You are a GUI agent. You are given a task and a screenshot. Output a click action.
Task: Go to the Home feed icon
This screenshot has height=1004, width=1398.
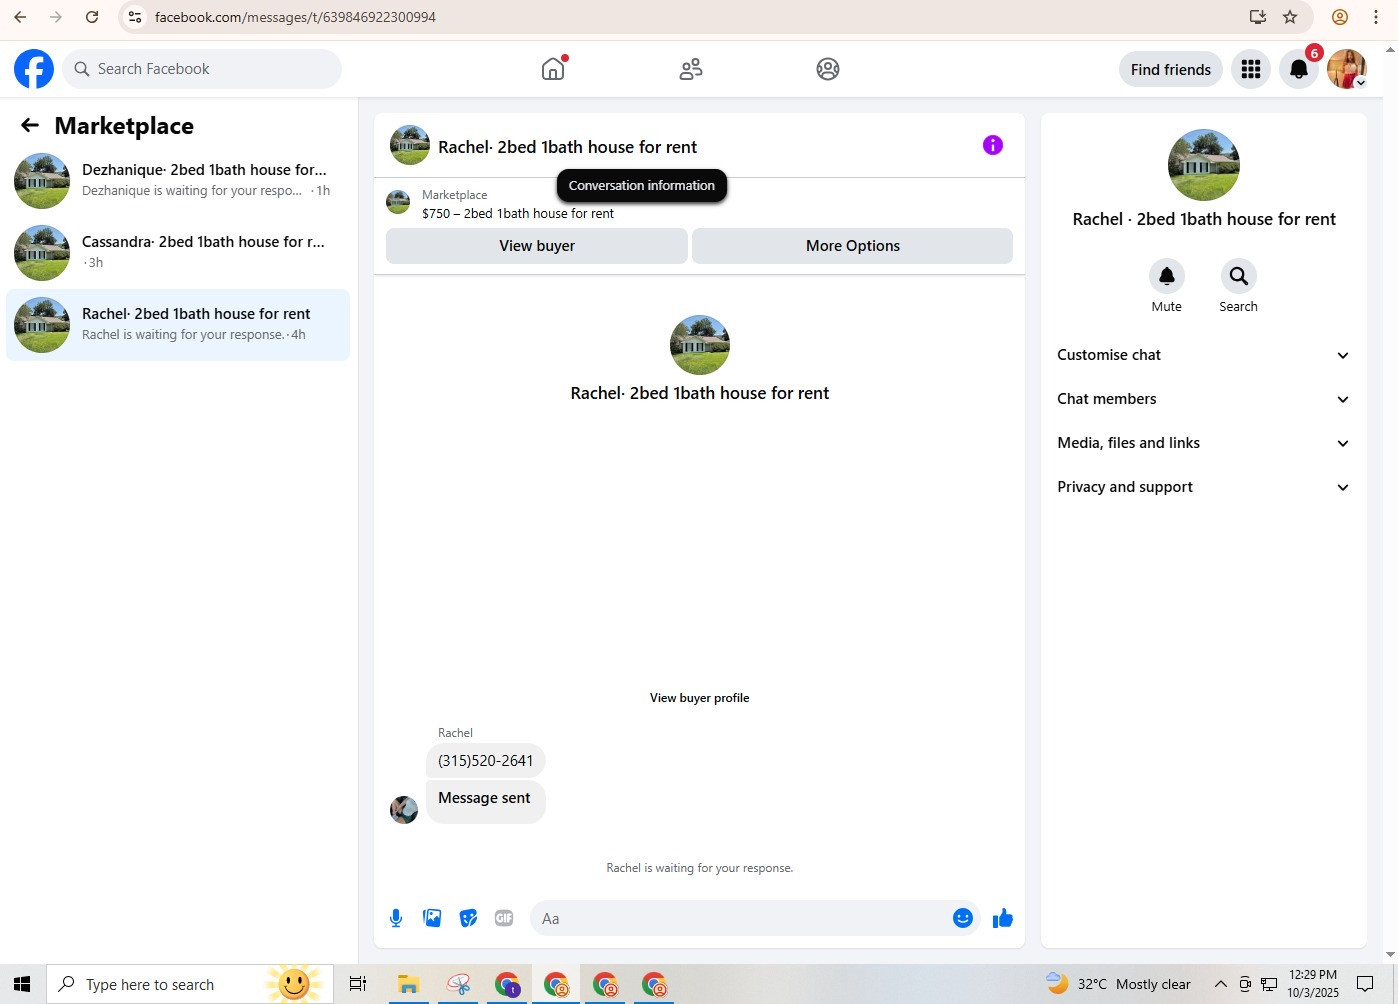click(553, 69)
